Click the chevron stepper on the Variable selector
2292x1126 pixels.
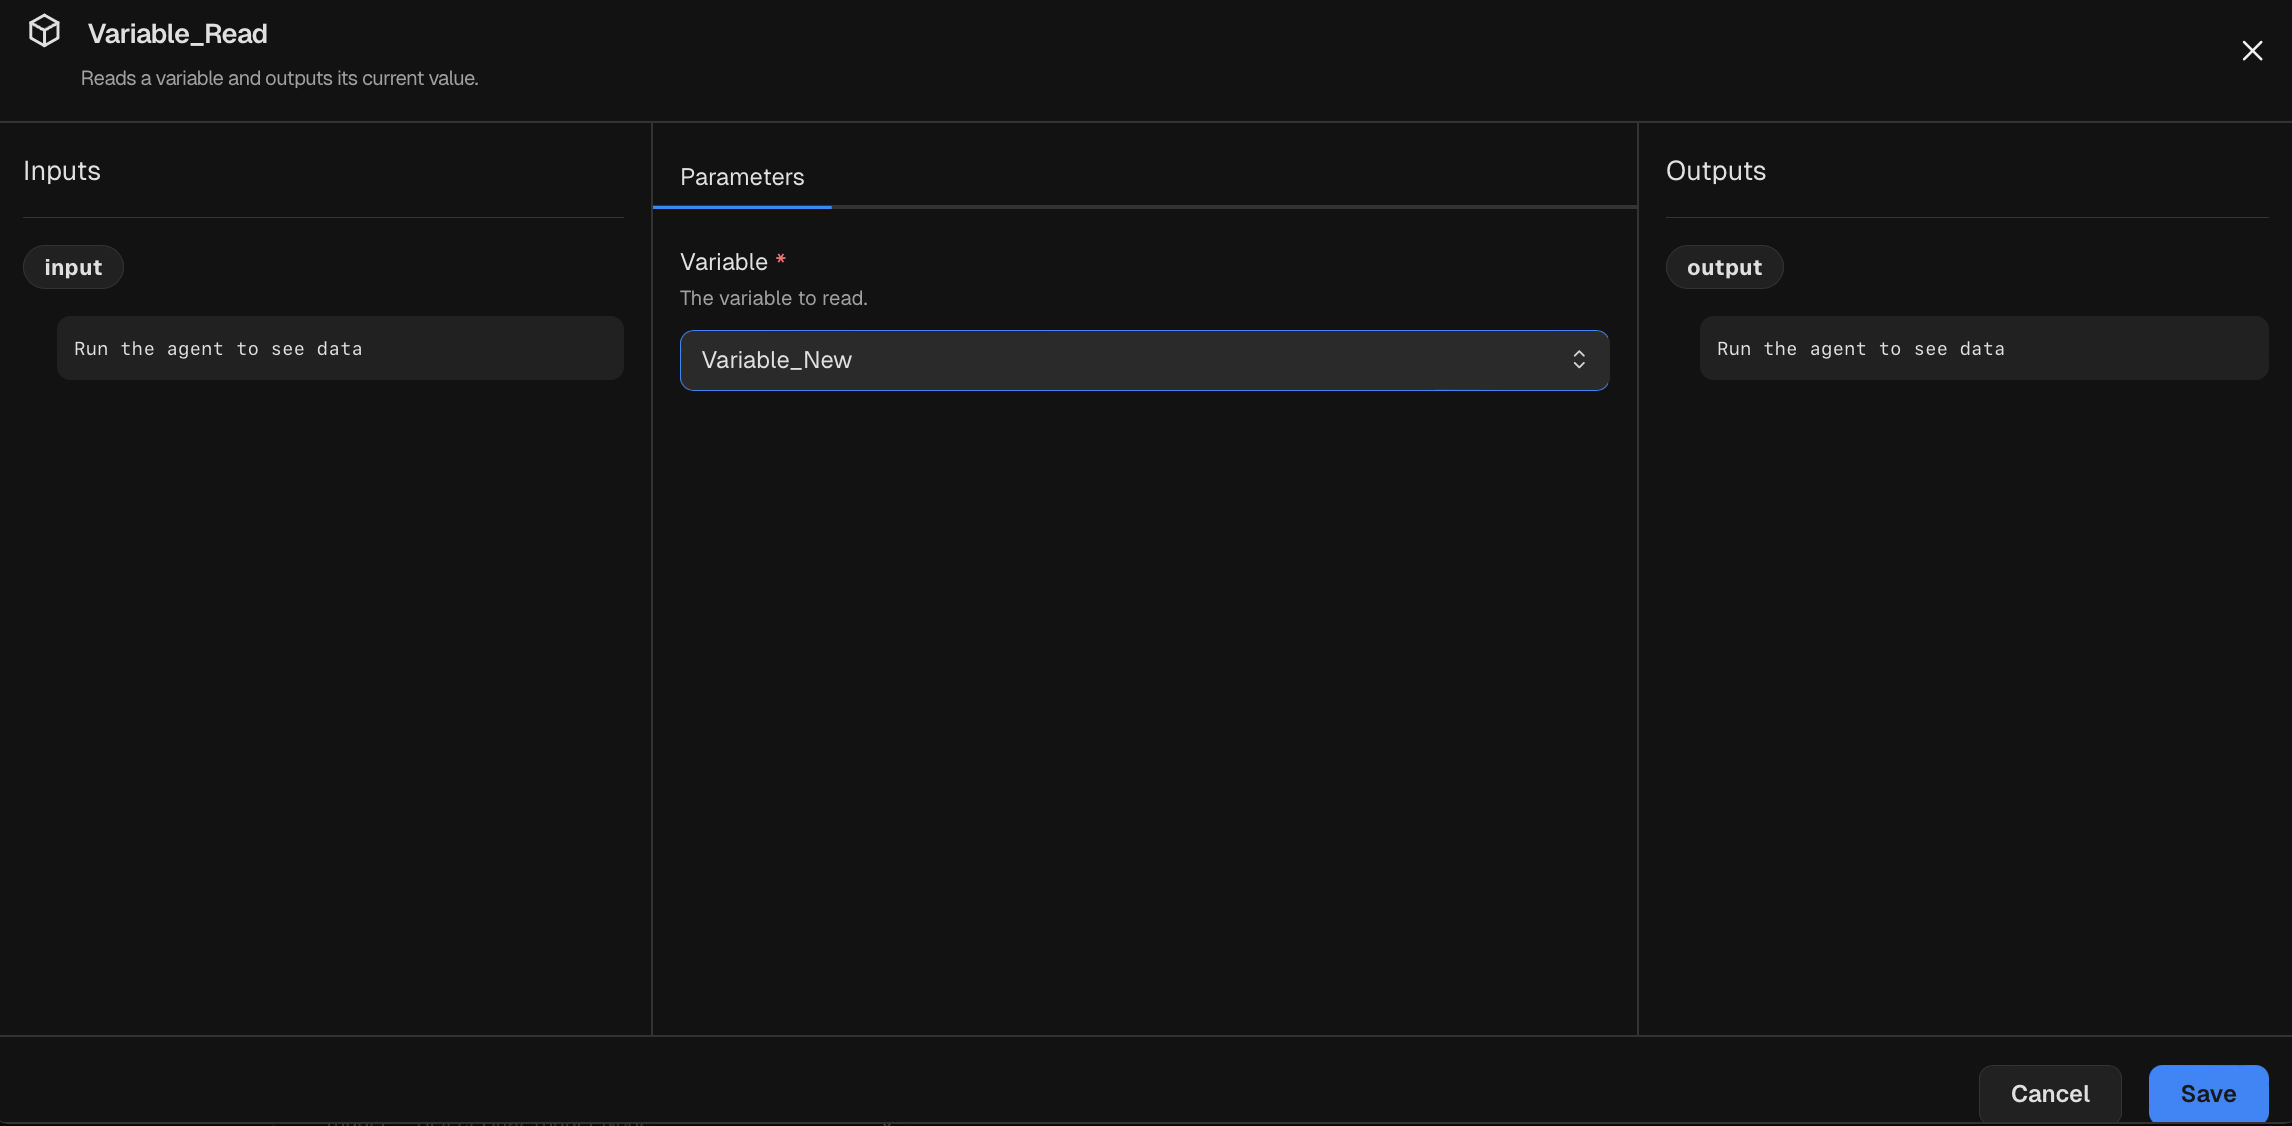click(1580, 360)
